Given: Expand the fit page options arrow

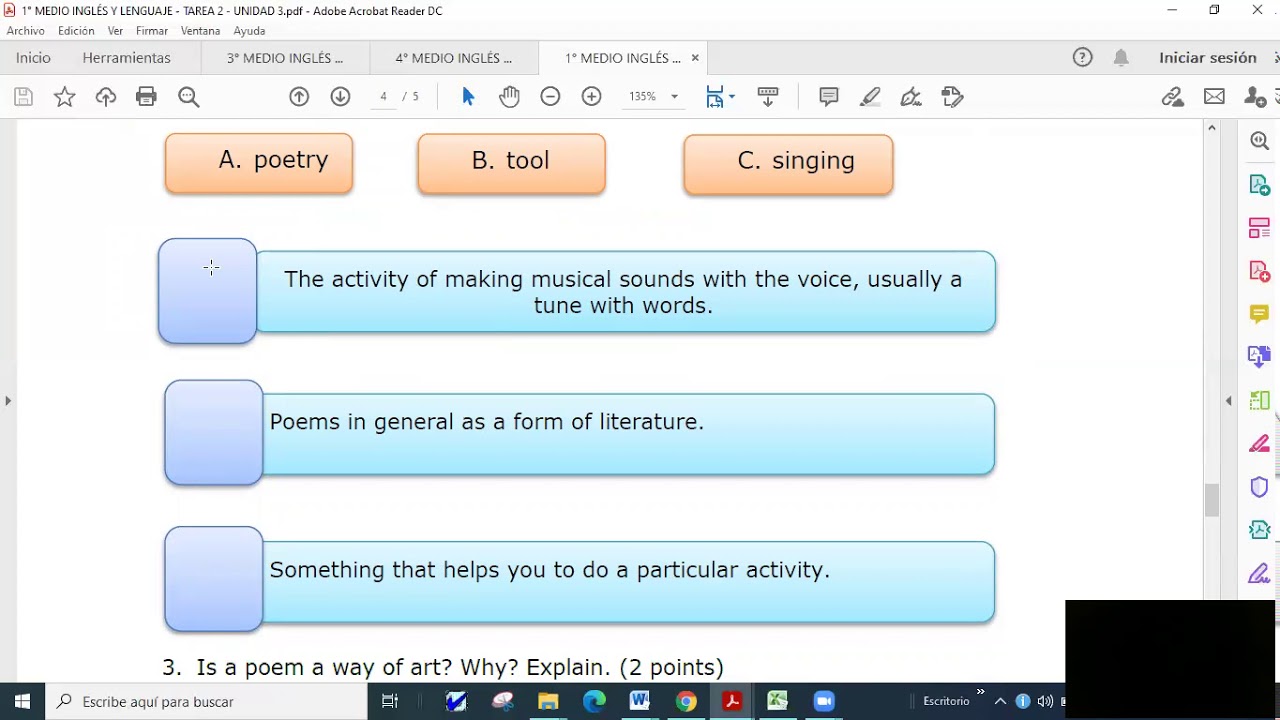Looking at the screenshot, I should pyautogui.click(x=732, y=97).
